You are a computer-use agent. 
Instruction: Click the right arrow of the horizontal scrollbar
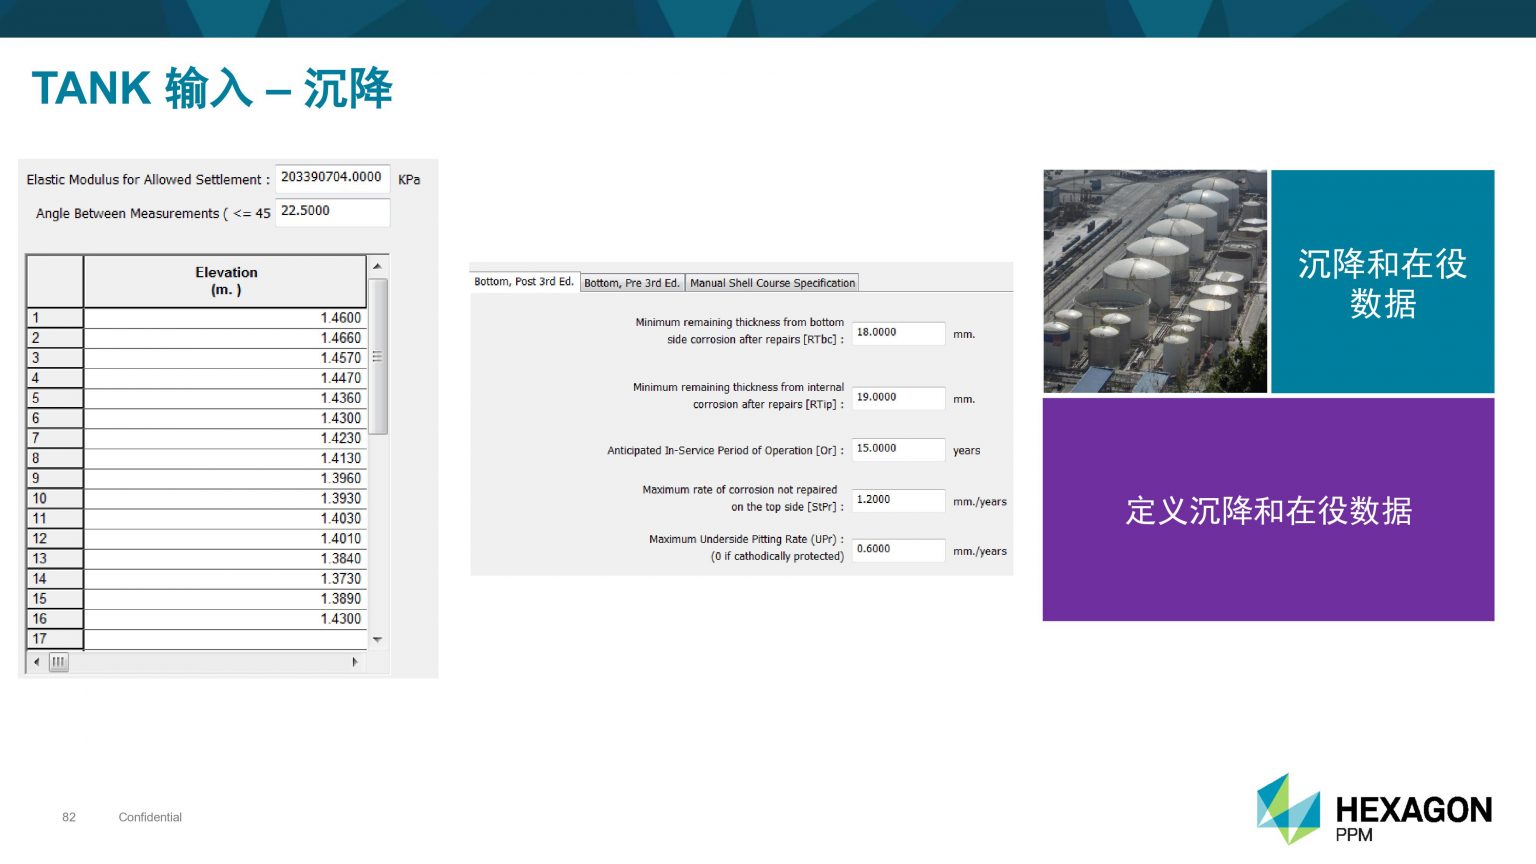(355, 662)
